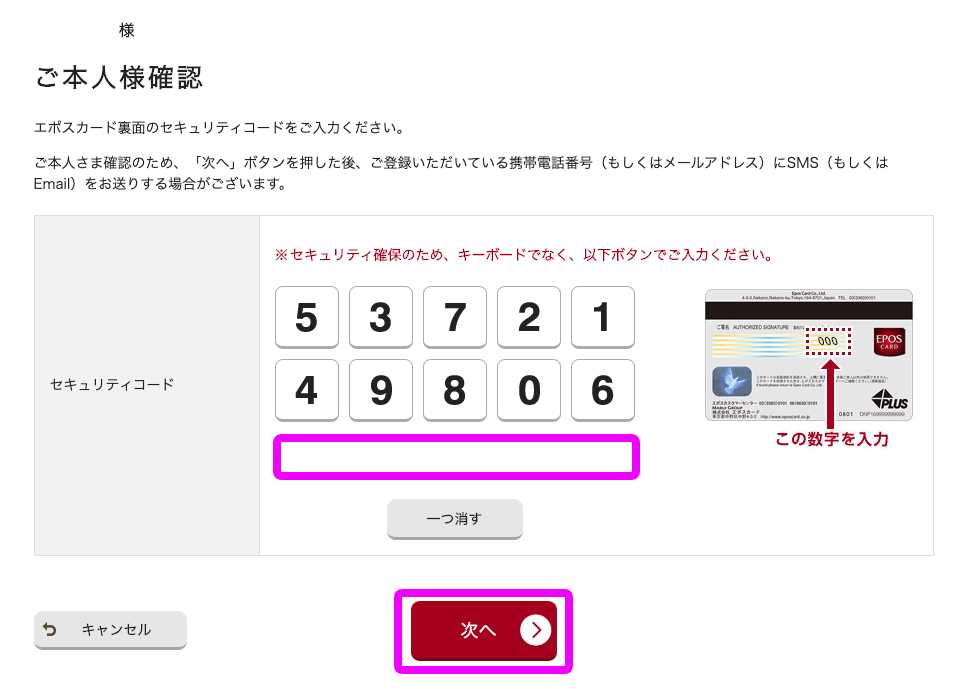Click the return arrow icon beside キャンセル

pyautogui.click(x=49, y=630)
